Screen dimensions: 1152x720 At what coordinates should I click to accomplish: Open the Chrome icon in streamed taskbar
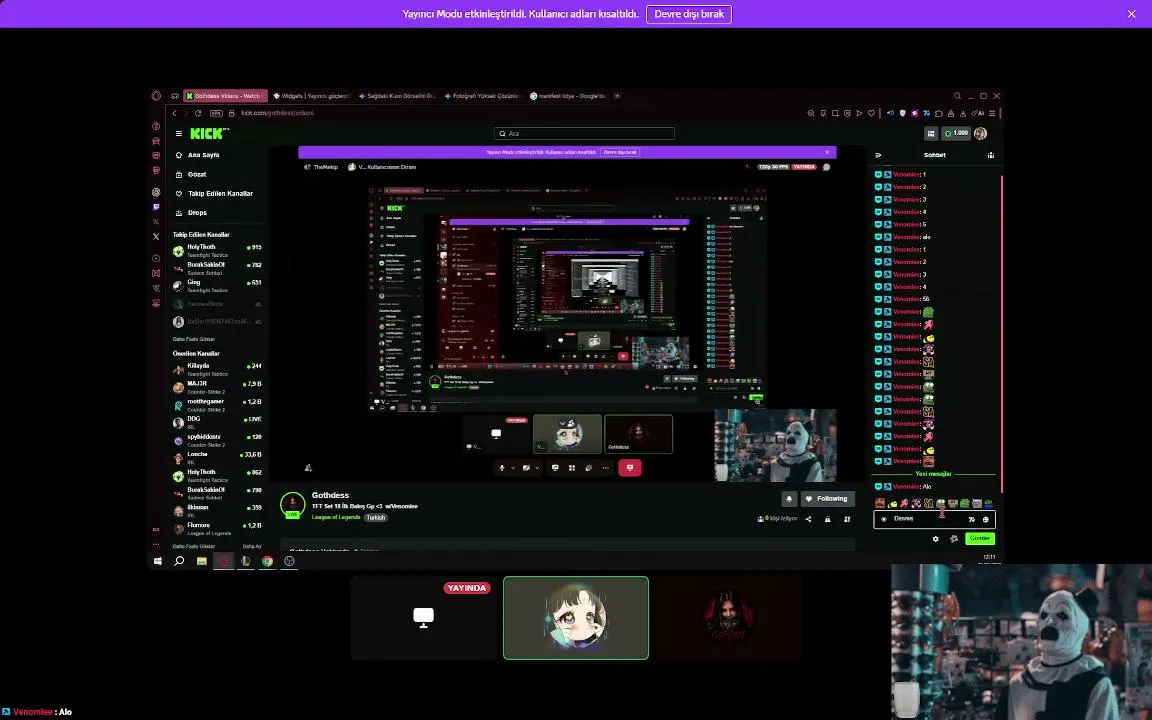pos(267,561)
